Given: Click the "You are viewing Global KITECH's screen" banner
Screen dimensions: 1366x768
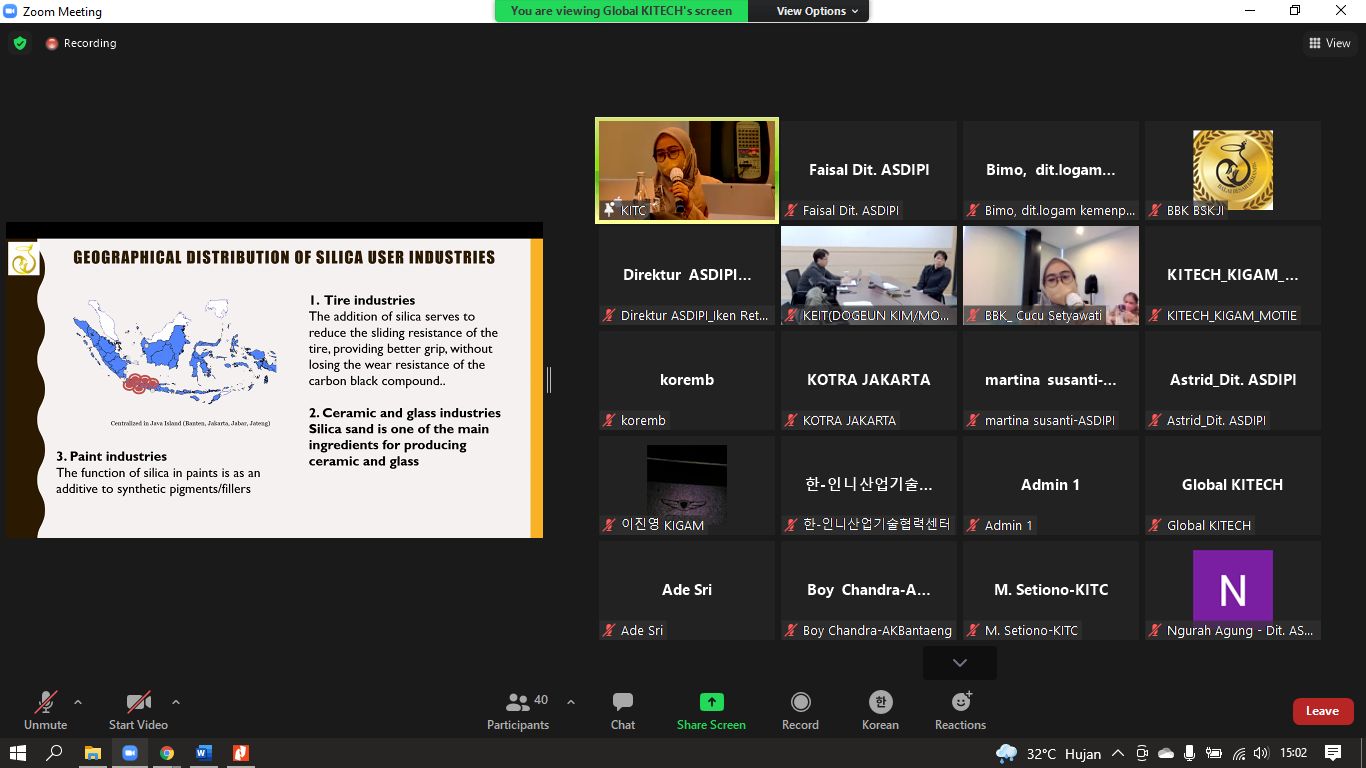Looking at the screenshot, I should [621, 11].
